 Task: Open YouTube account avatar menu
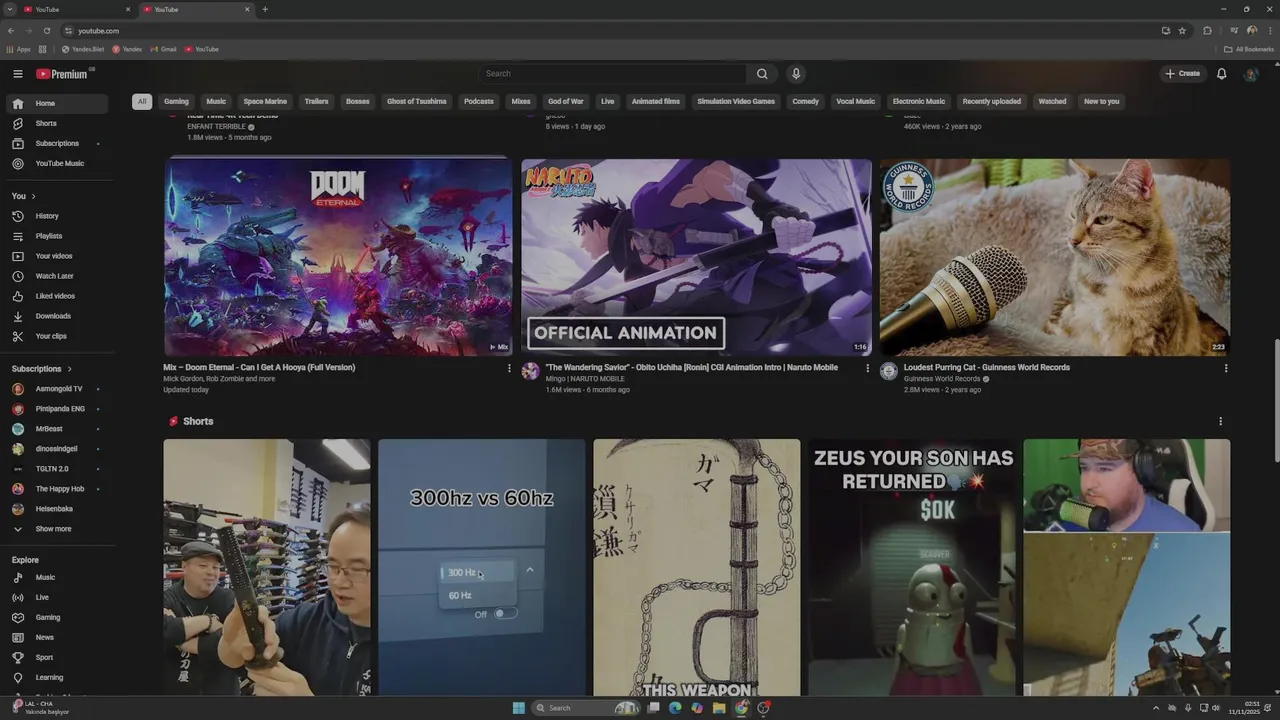tap(1250, 74)
